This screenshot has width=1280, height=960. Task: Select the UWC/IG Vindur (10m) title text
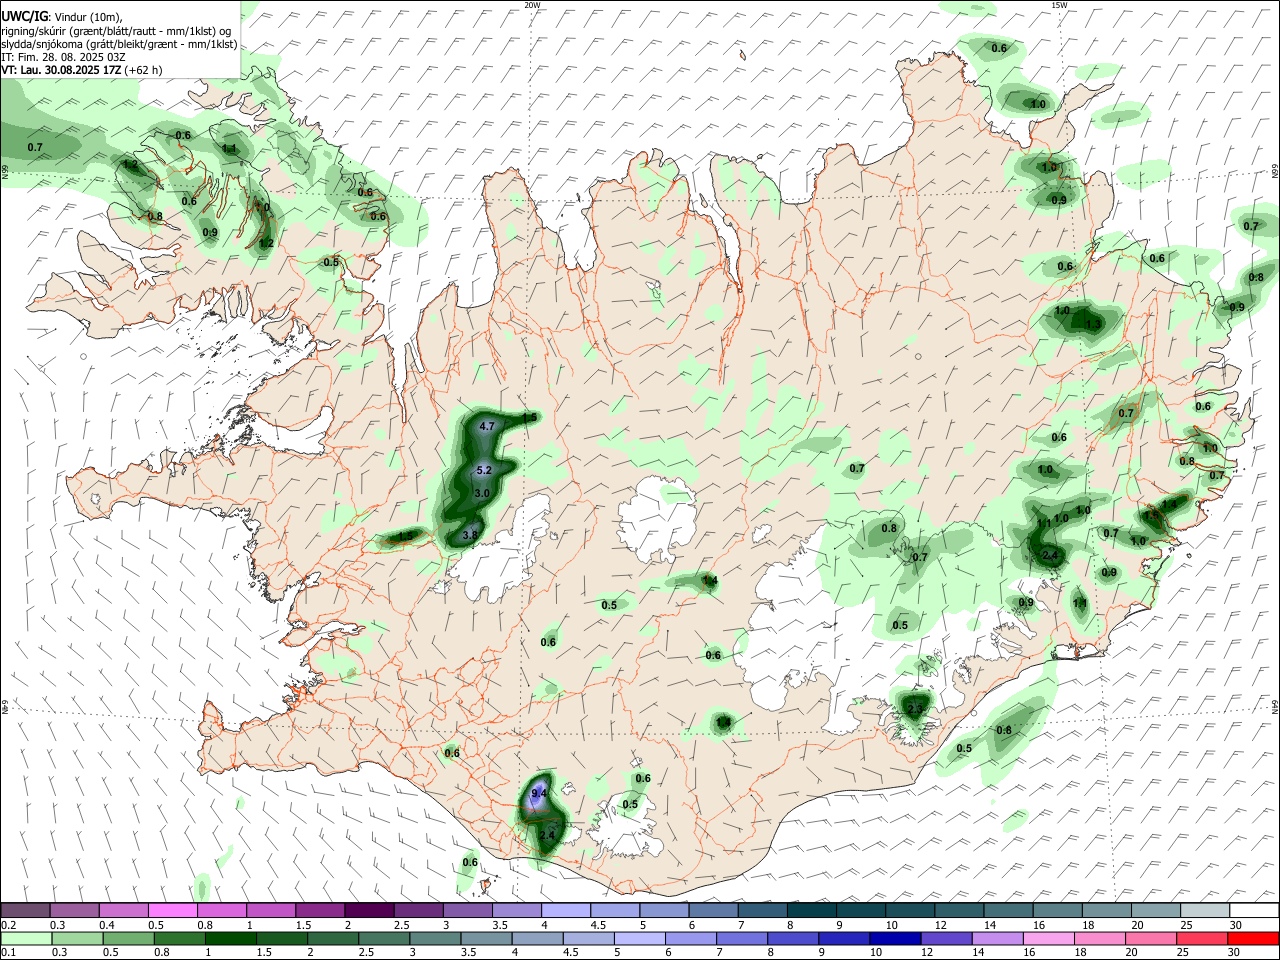62,17
